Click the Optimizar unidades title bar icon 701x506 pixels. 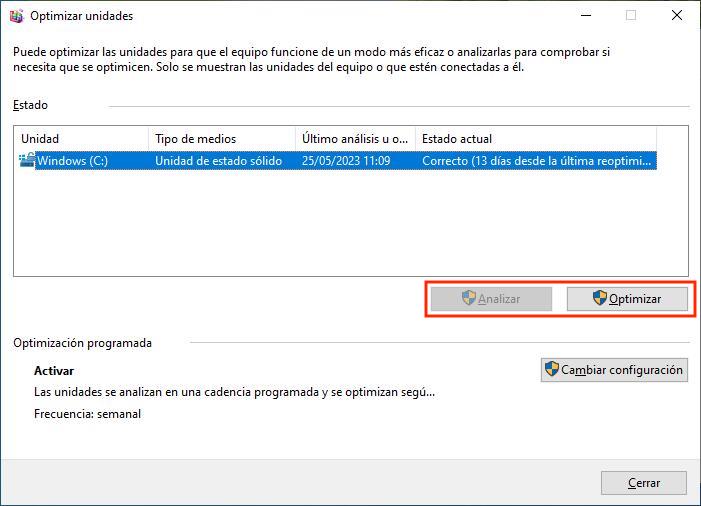(x=16, y=16)
